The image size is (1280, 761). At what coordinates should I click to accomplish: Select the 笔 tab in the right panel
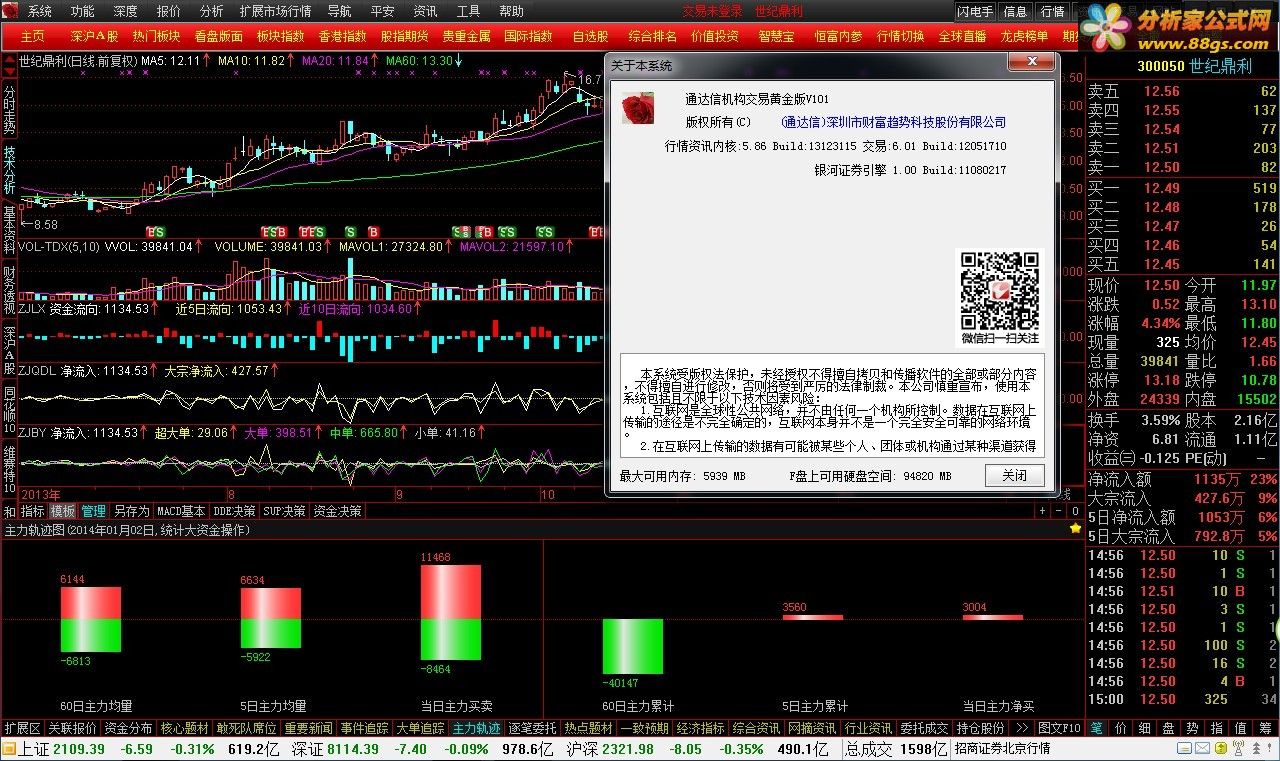tap(1096, 728)
